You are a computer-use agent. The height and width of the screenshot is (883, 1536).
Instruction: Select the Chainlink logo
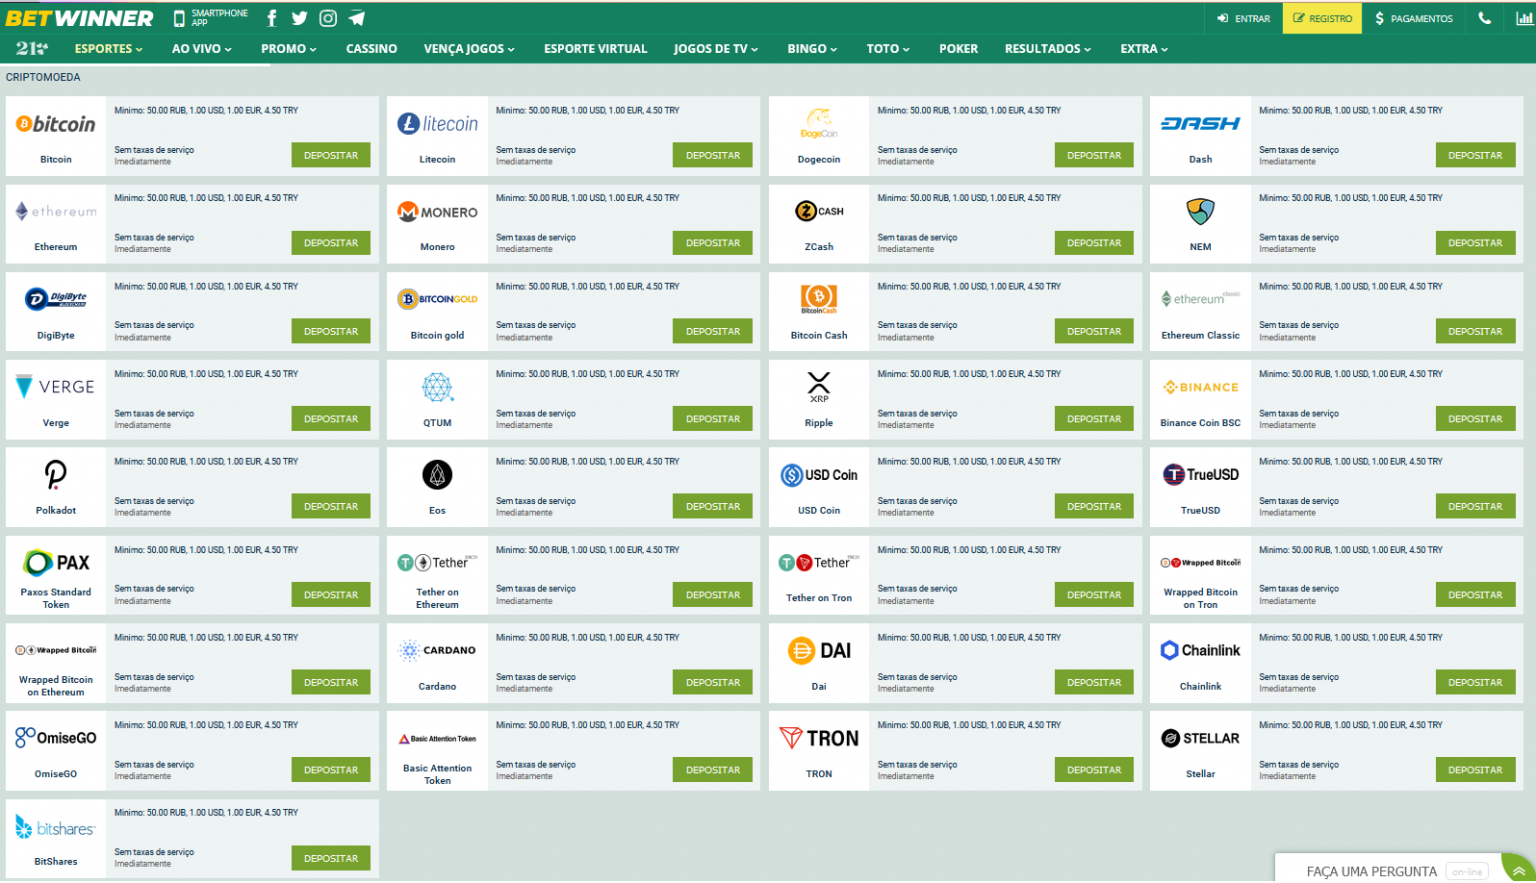1200,650
